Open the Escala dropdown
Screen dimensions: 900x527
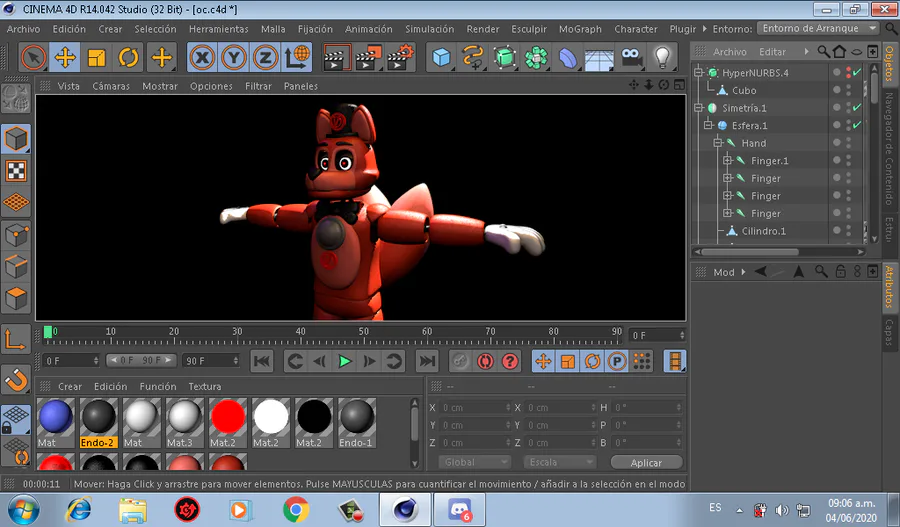(560, 462)
